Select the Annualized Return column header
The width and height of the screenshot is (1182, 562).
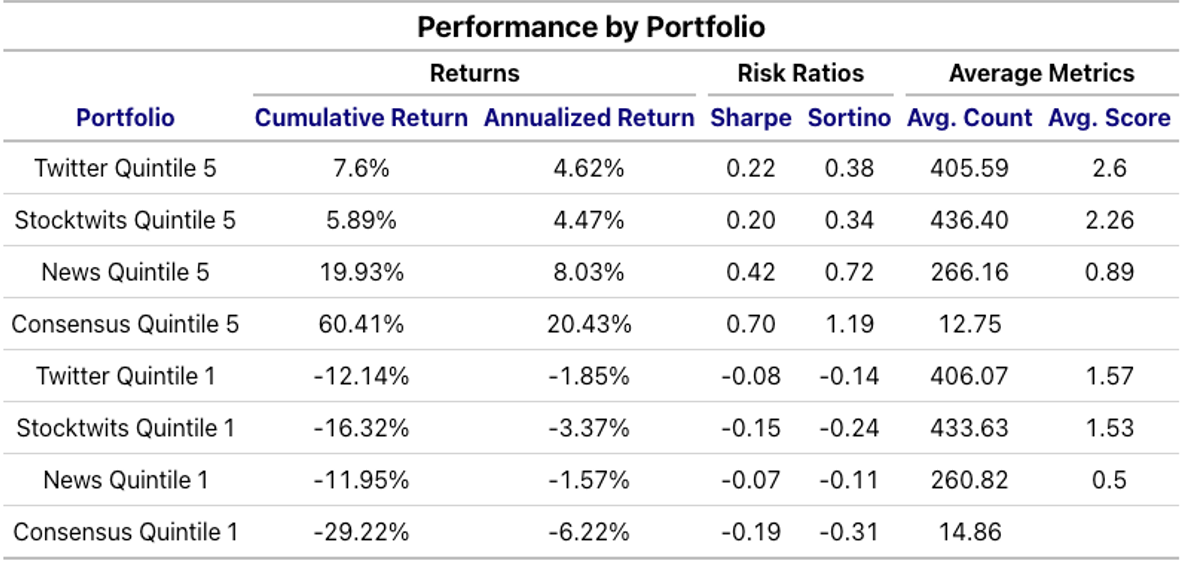589,118
